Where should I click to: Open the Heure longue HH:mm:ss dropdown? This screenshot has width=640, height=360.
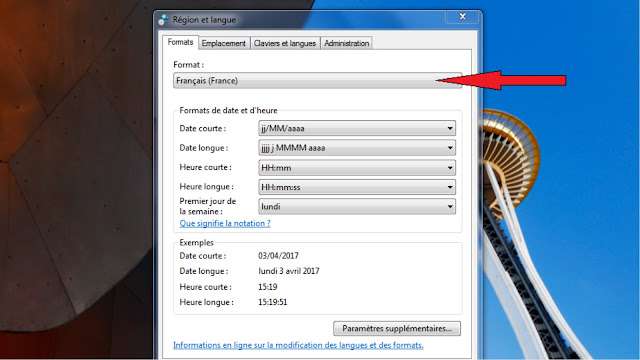[x=357, y=187]
